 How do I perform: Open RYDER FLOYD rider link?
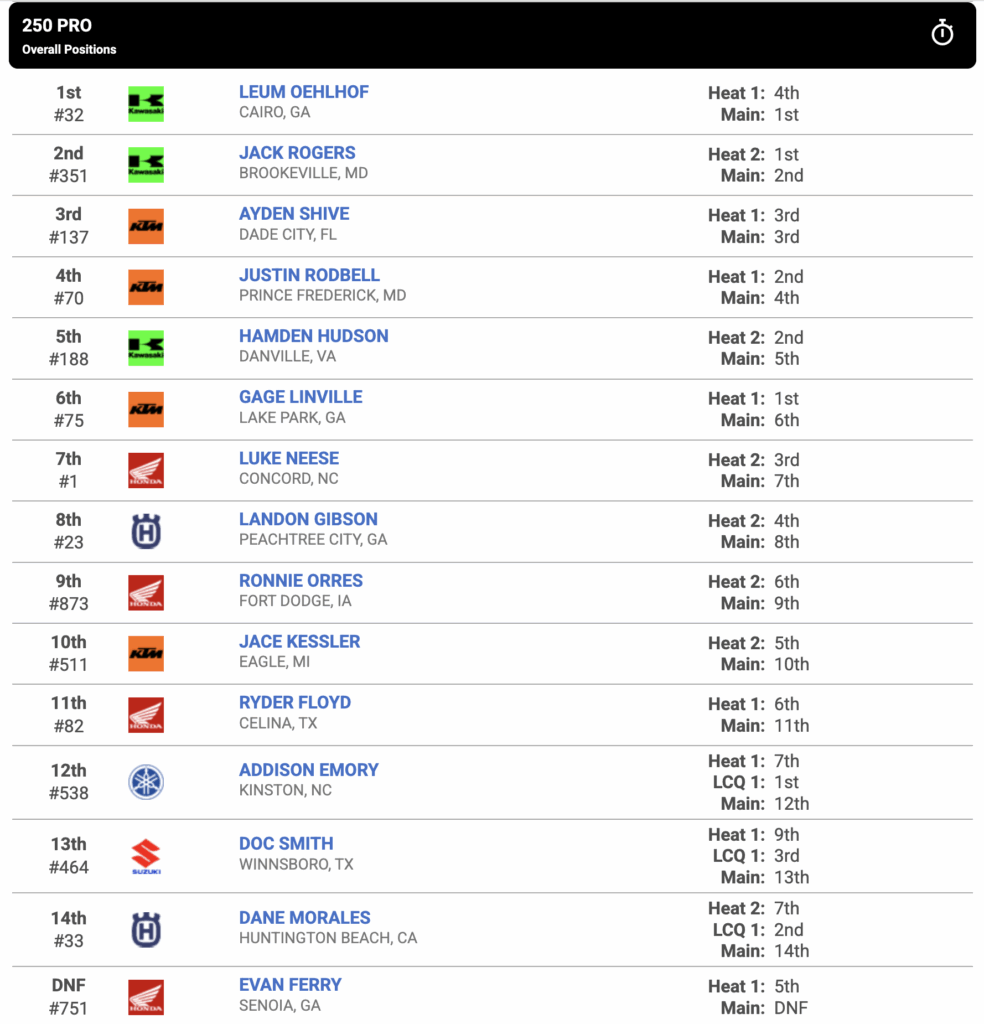click(294, 703)
